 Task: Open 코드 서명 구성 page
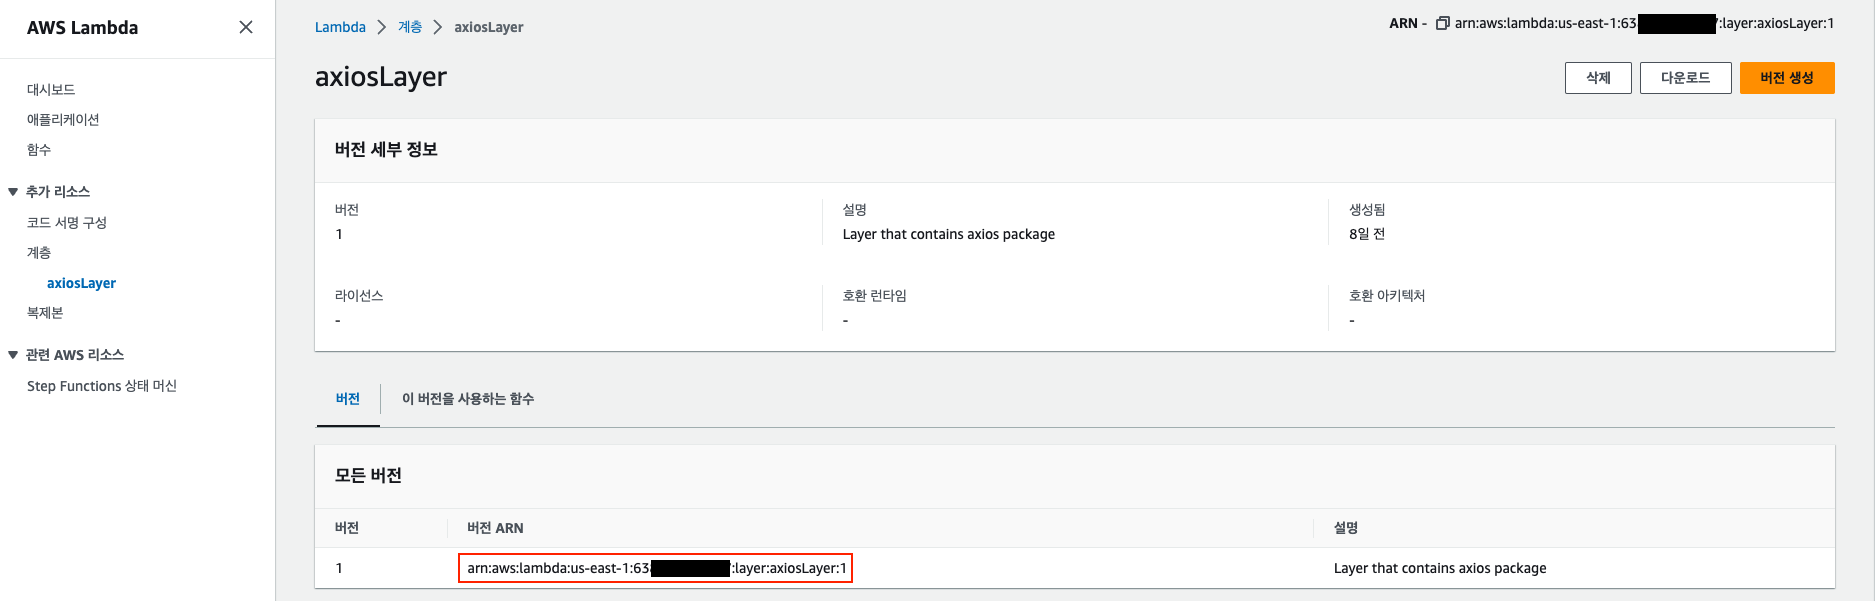67,222
